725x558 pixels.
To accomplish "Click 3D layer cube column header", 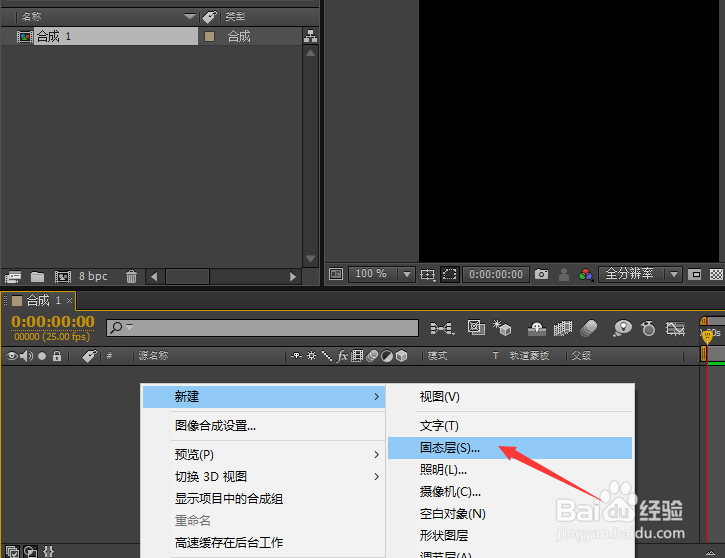I will pos(402,356).
